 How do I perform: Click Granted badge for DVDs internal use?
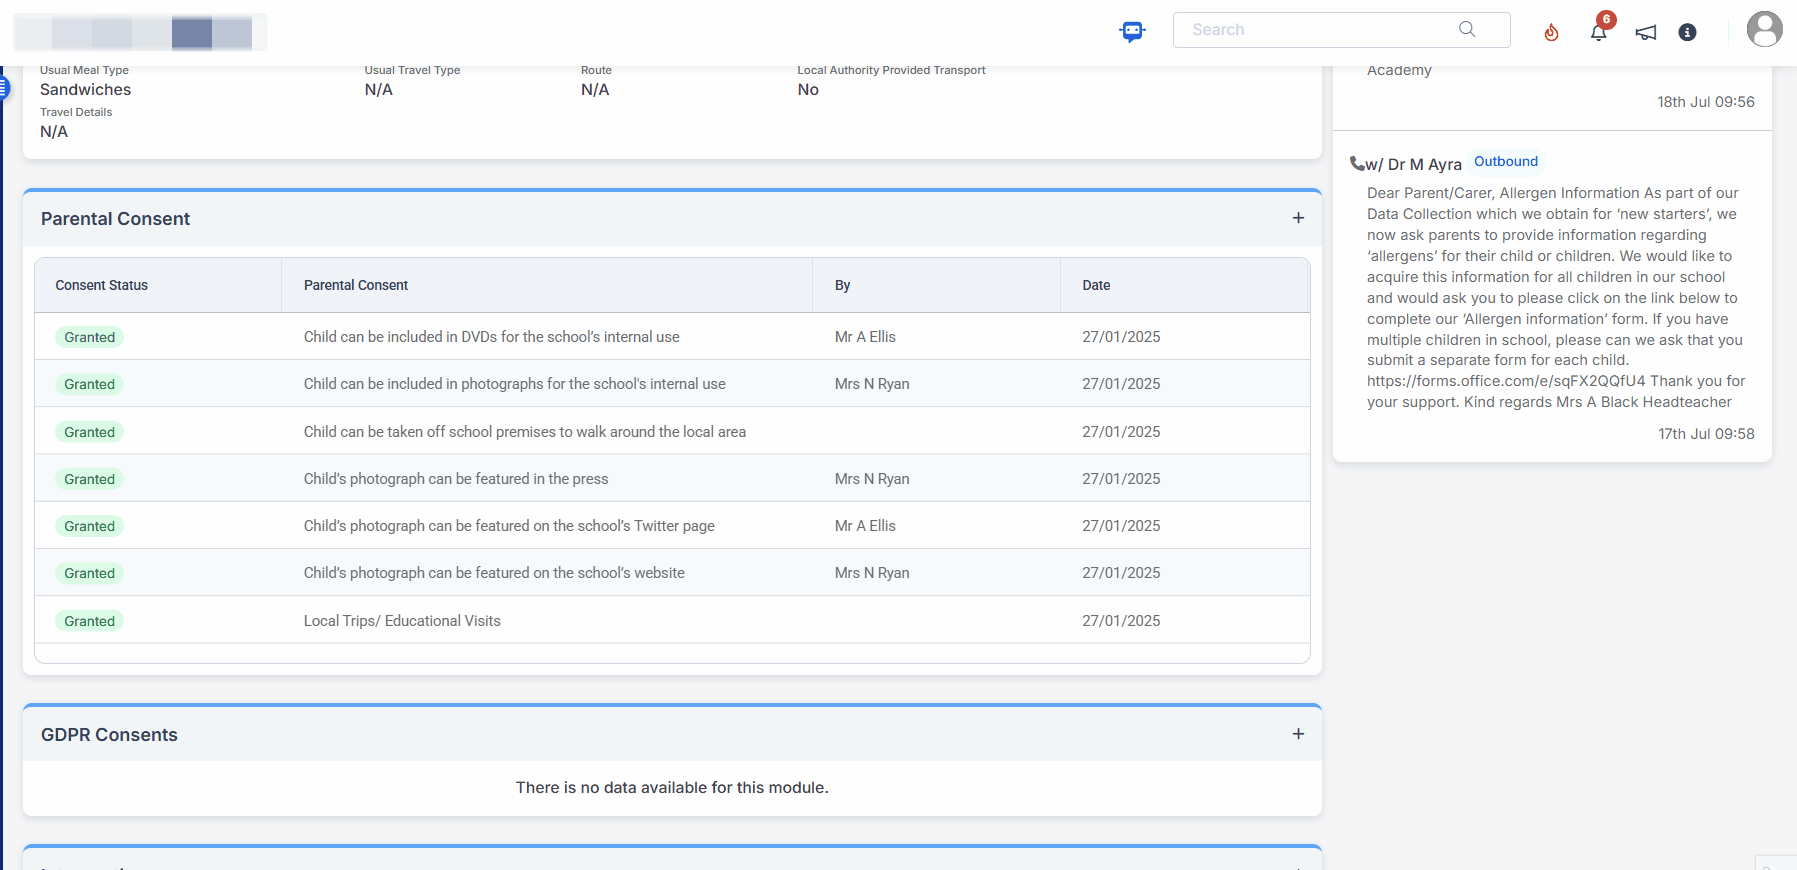pos(90,337)
